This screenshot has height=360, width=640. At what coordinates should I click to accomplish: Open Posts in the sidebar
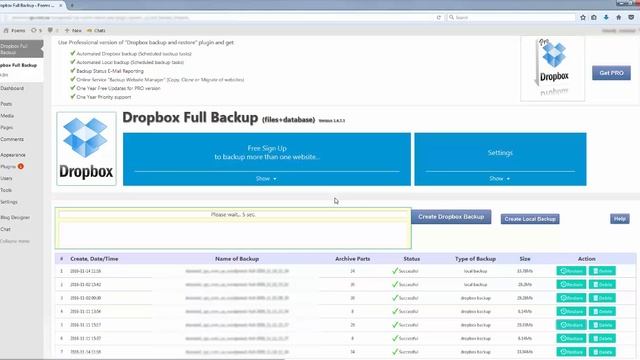coord(6,104)
